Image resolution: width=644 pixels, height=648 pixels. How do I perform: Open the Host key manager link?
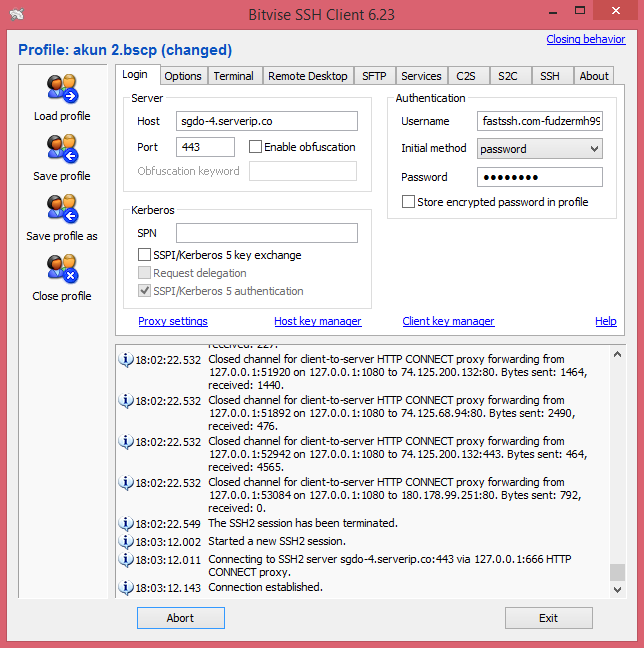click(x=318, y=321)
